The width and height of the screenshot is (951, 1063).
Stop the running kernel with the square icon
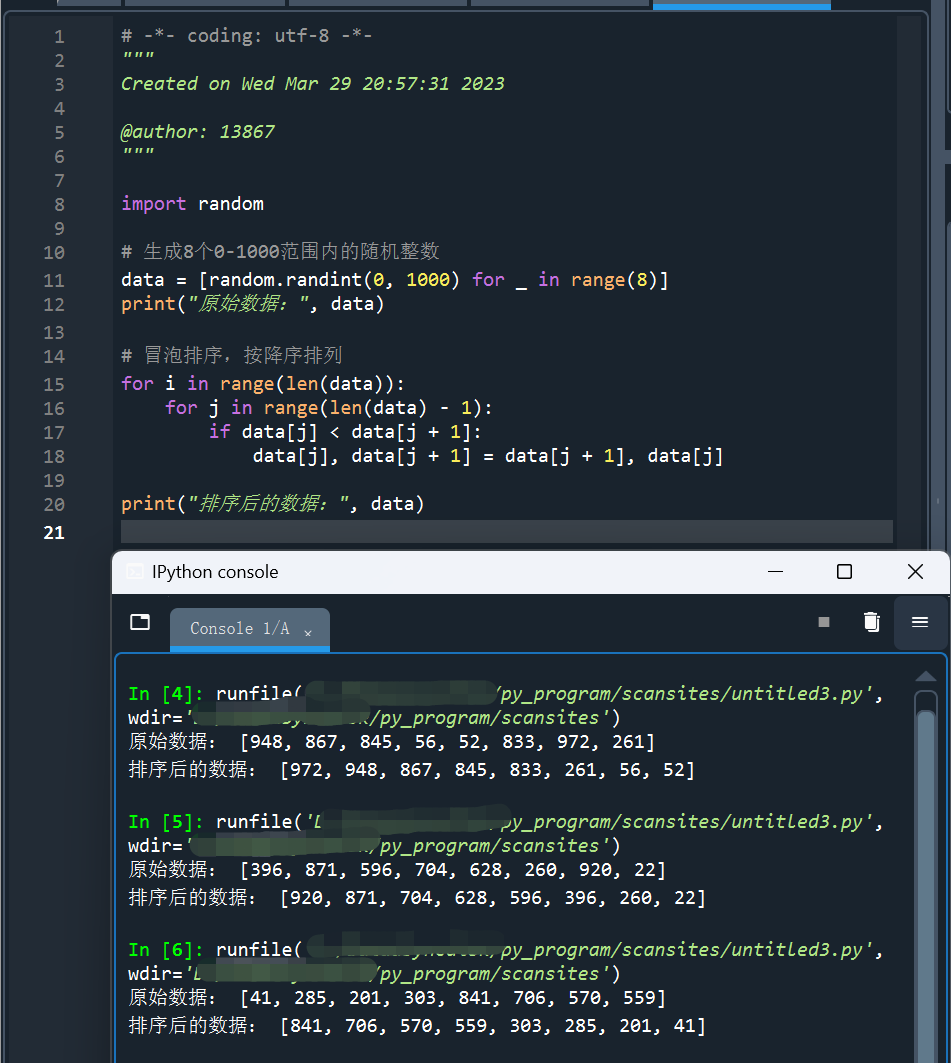coord(824,622)
